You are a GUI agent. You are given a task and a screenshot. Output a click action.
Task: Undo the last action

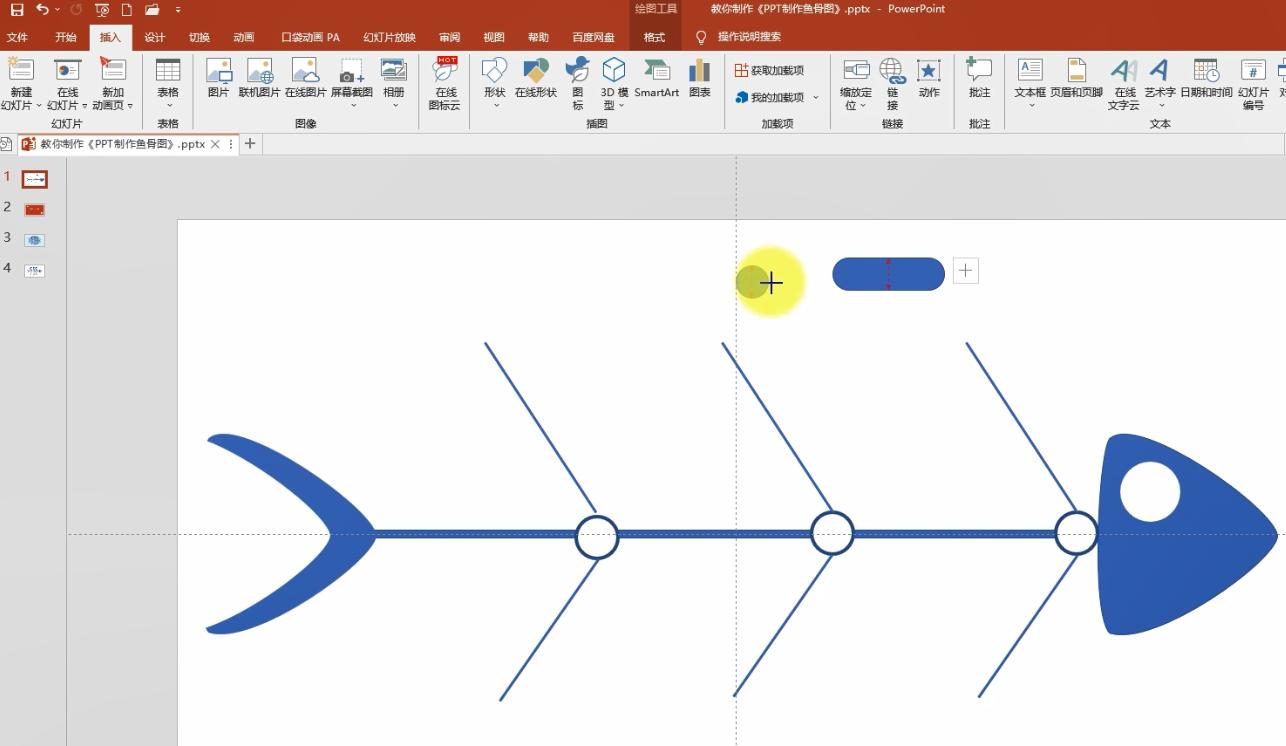pyautogui.click(x=42, y=10)
